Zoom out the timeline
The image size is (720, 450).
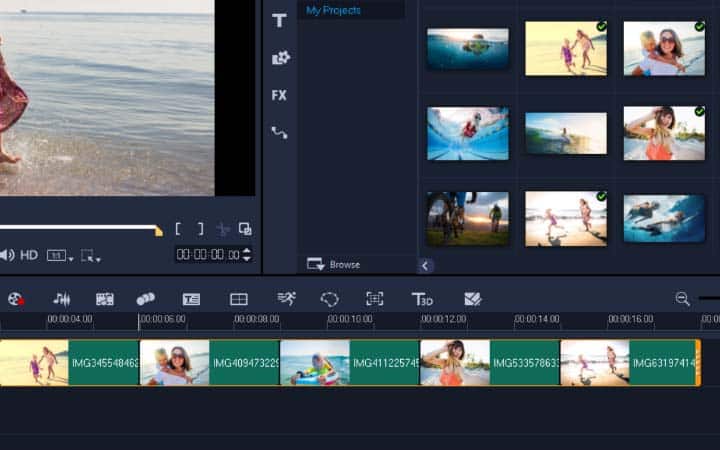(x=682, y=299)
